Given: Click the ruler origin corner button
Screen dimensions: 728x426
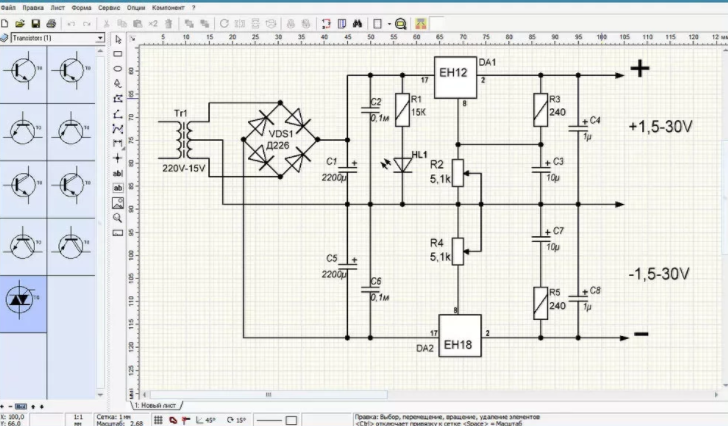Looking at the screenshot, I should coord(132,39).
